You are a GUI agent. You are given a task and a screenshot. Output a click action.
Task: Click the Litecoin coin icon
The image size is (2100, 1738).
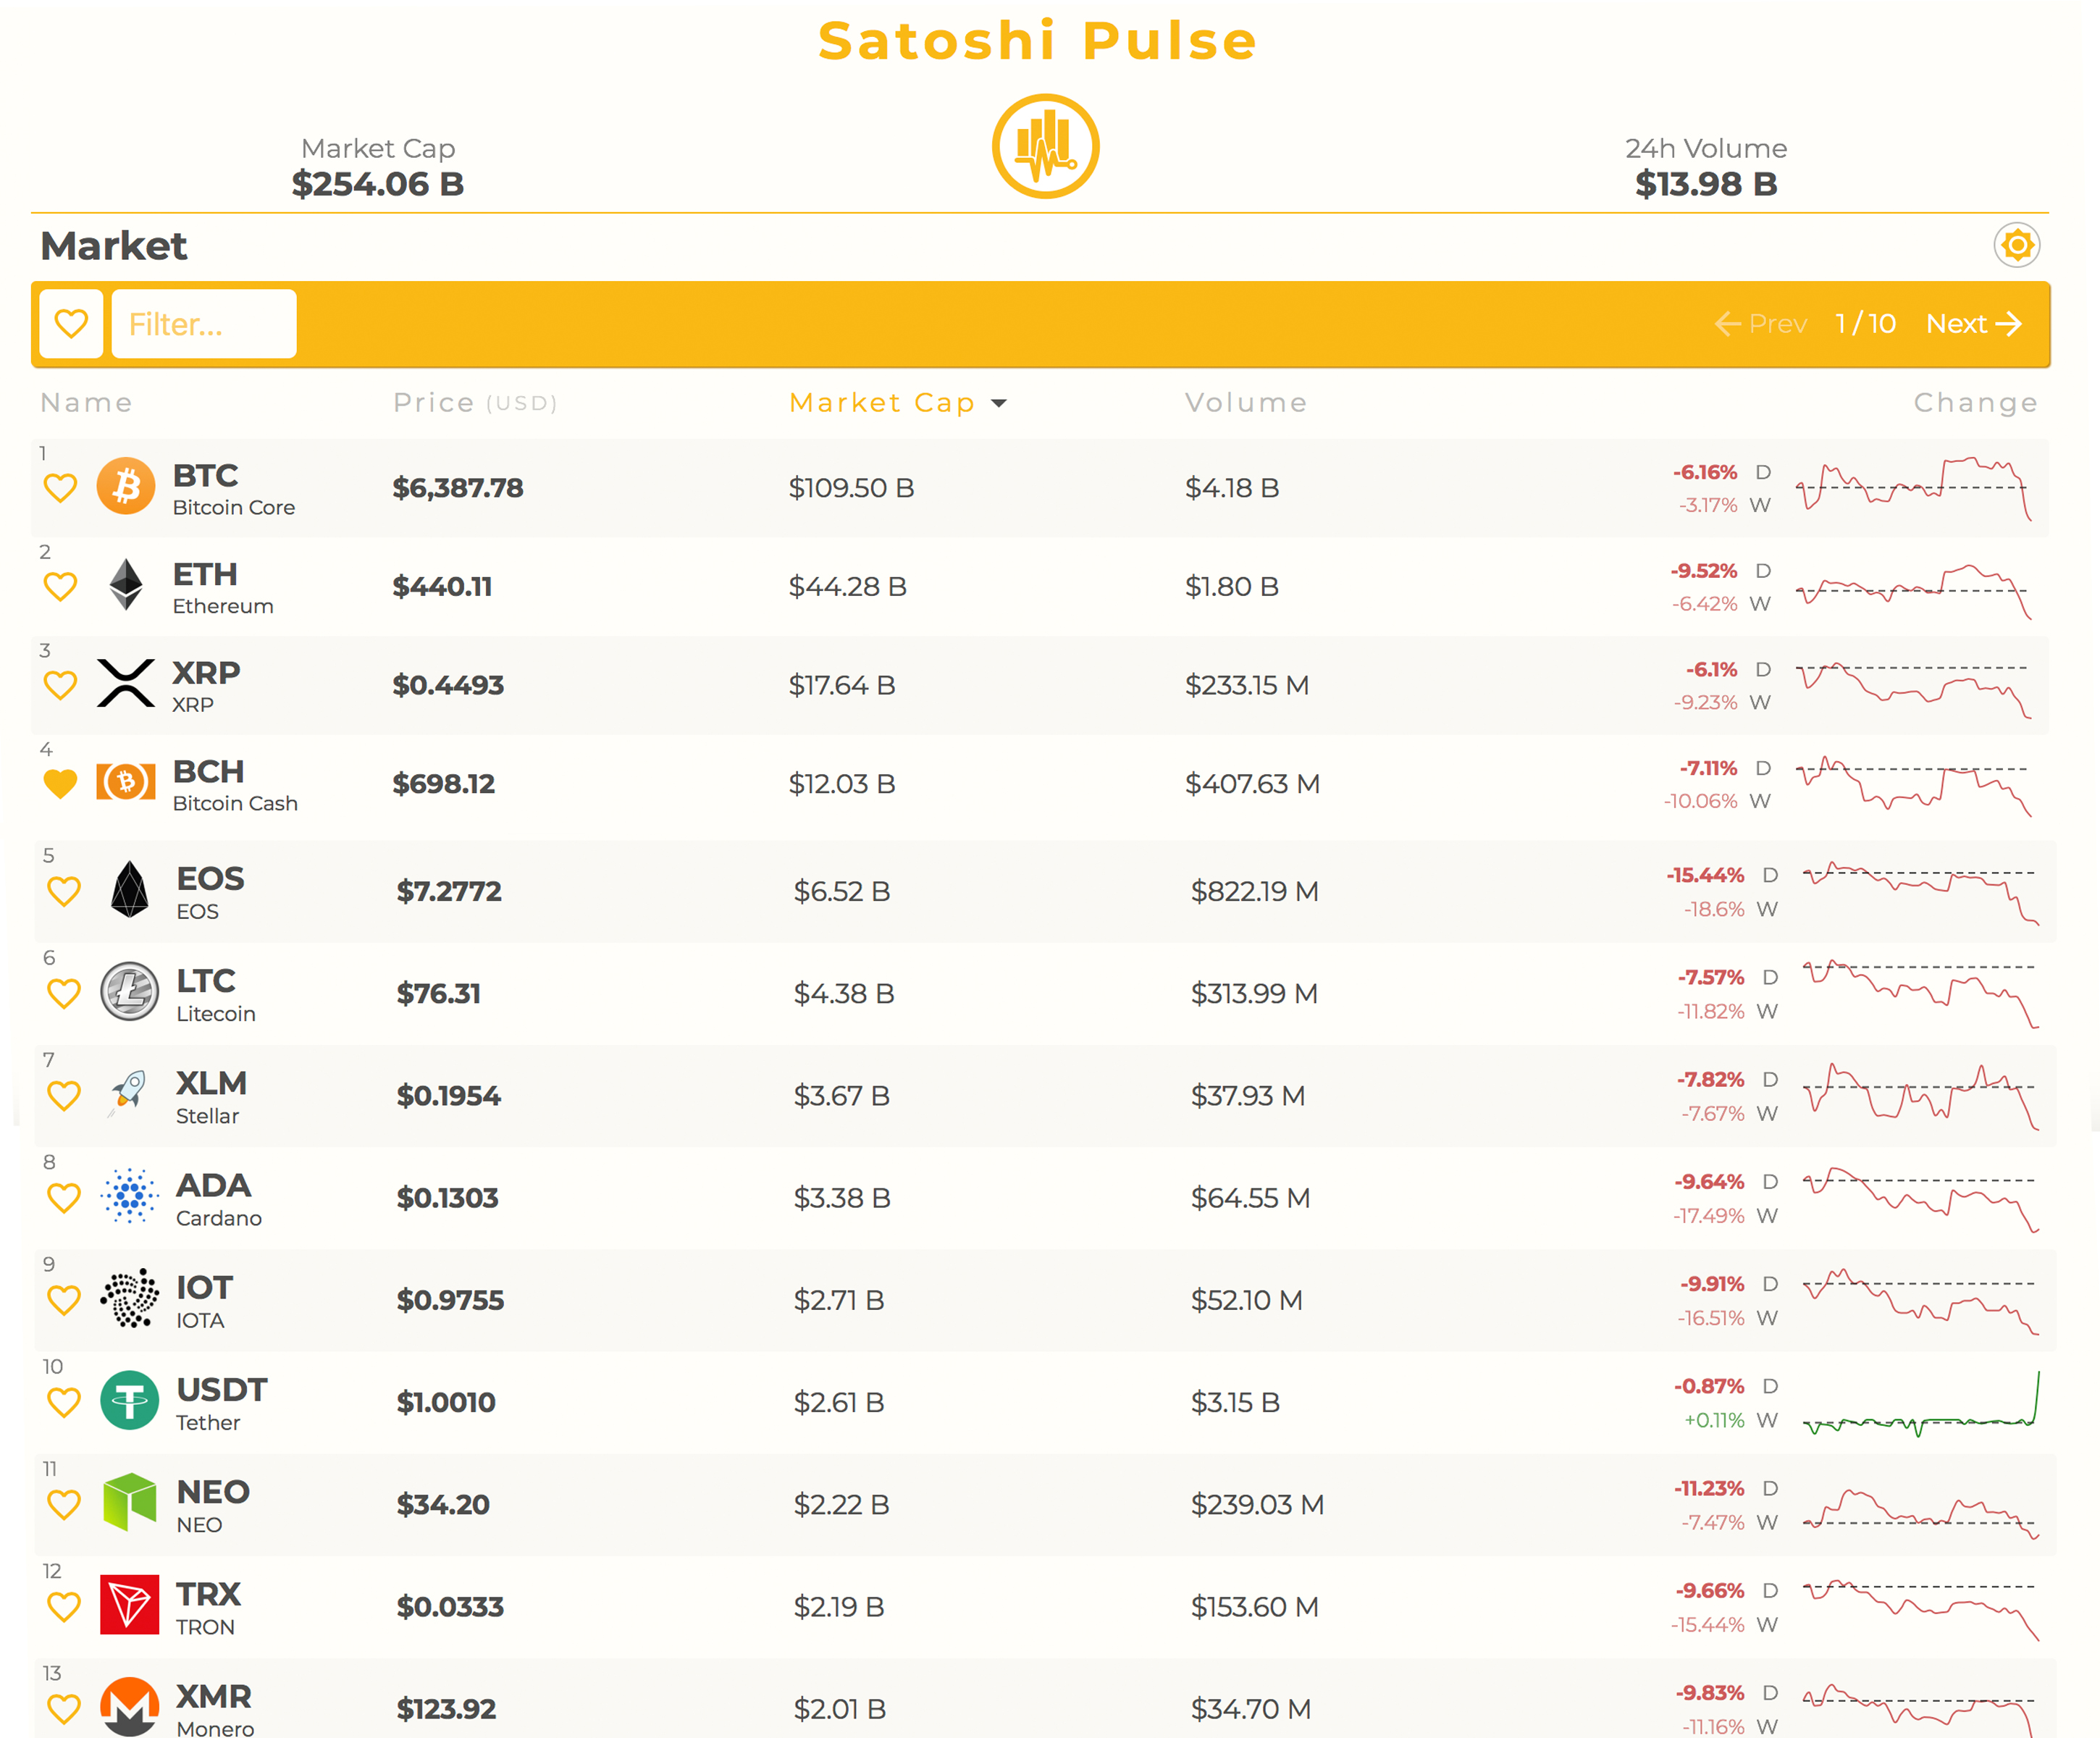[x=129, y=991]
